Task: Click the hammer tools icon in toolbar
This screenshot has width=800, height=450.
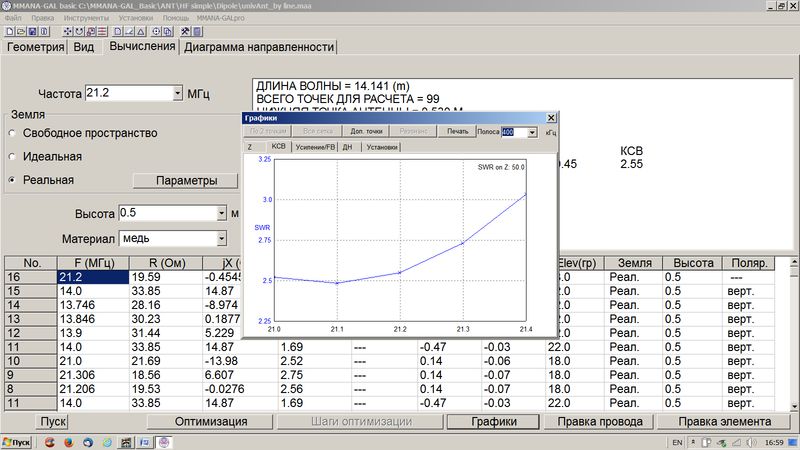Action: coord(185,32)
